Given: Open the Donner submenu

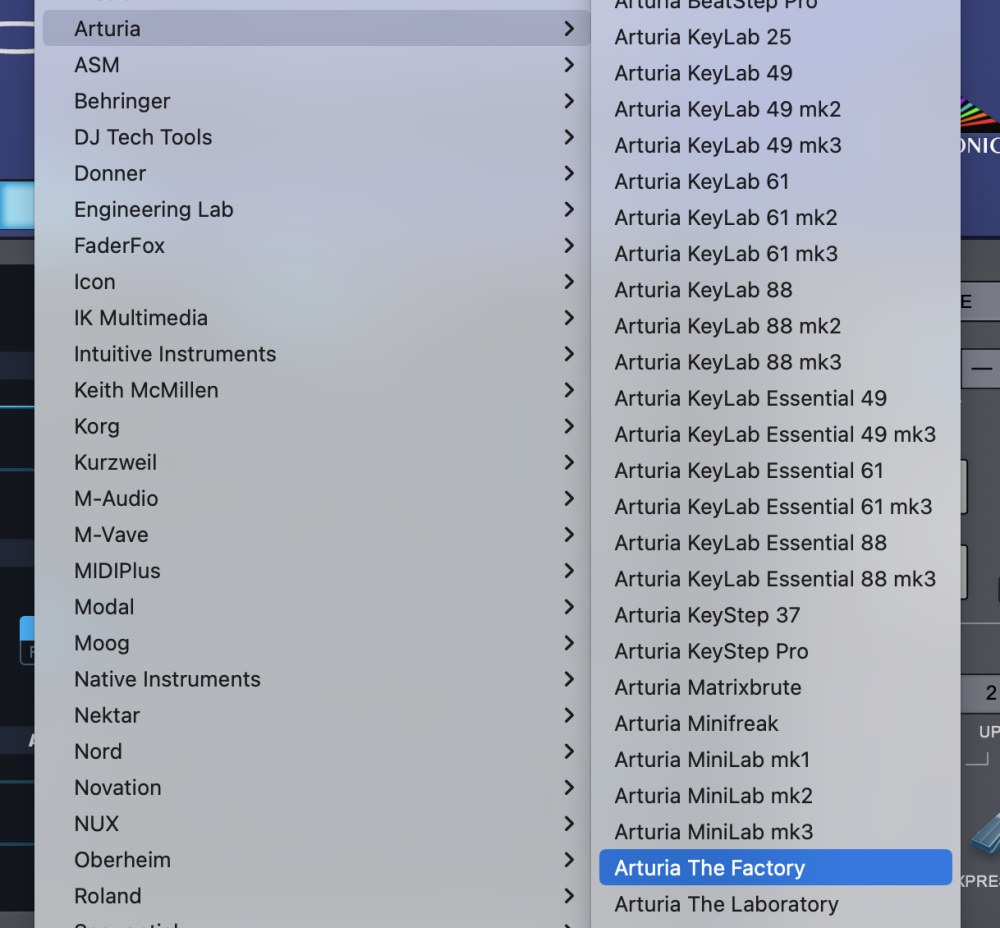Looking at the screenshot, I should [x=316, y=173].
